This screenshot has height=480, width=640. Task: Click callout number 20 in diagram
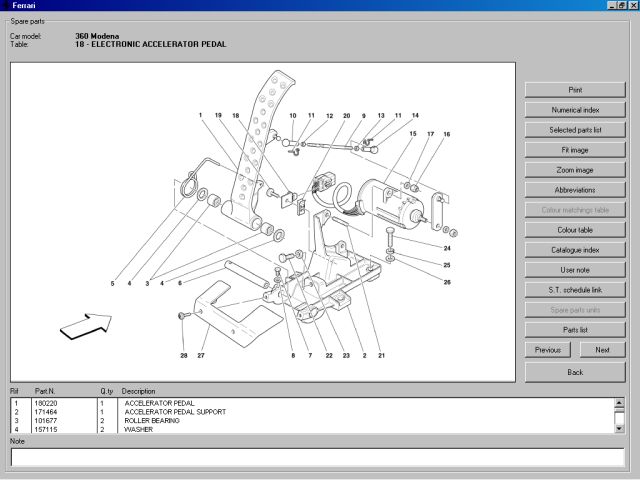347,116
